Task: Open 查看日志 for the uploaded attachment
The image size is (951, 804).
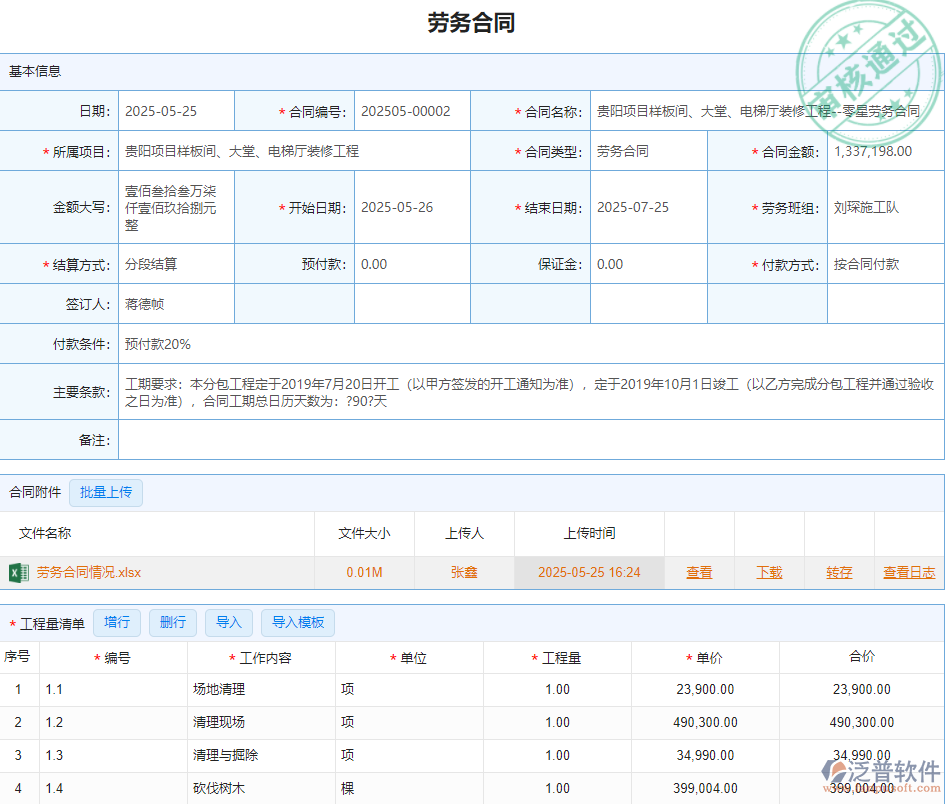Action: coord(908,572)
